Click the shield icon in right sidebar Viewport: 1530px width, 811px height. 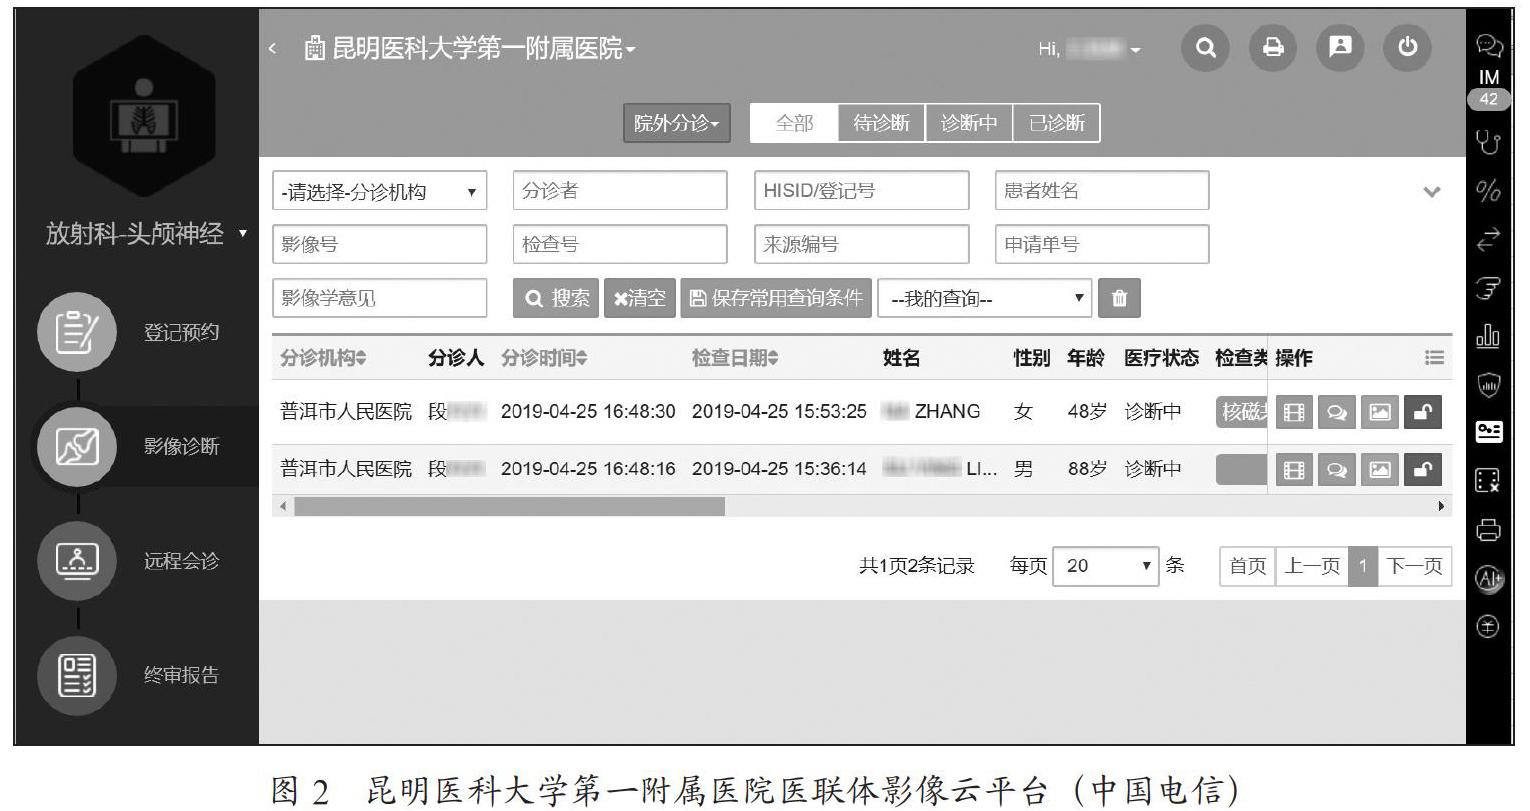pyautogui.click(x=1489, y=384)
